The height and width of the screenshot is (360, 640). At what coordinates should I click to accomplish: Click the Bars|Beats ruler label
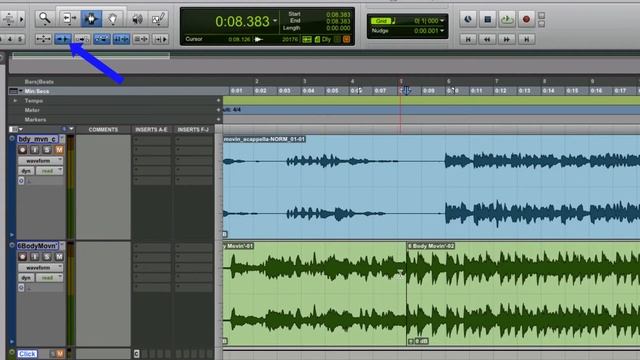(39, 82)
